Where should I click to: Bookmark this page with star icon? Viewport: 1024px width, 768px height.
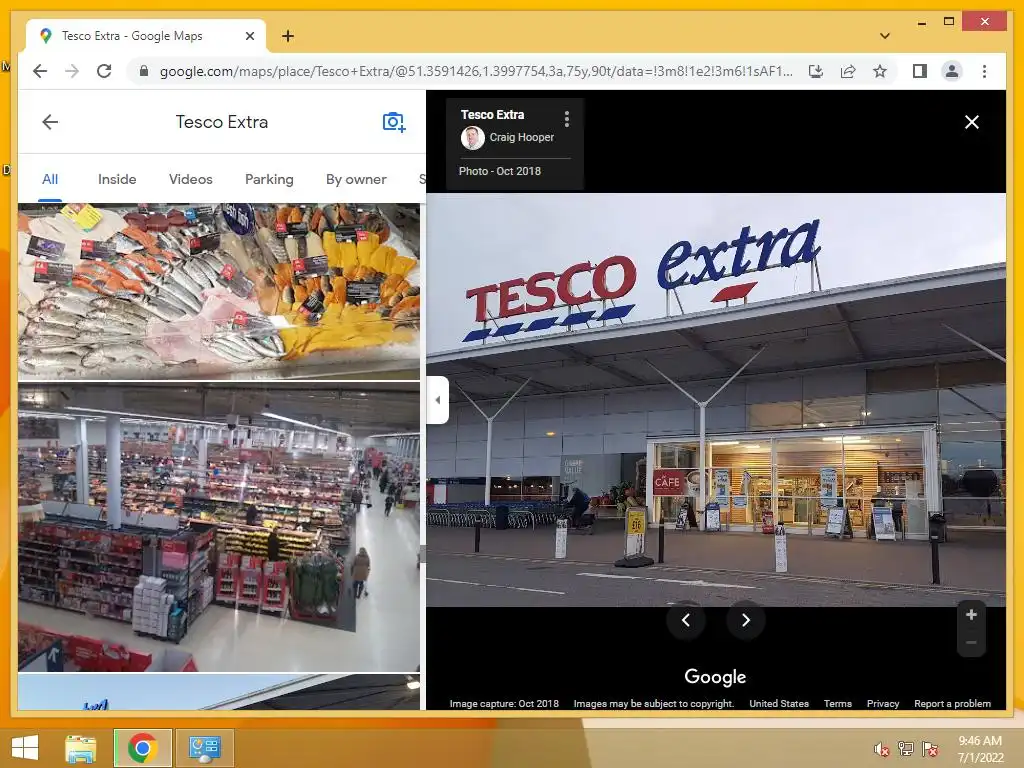pos(880,71)
